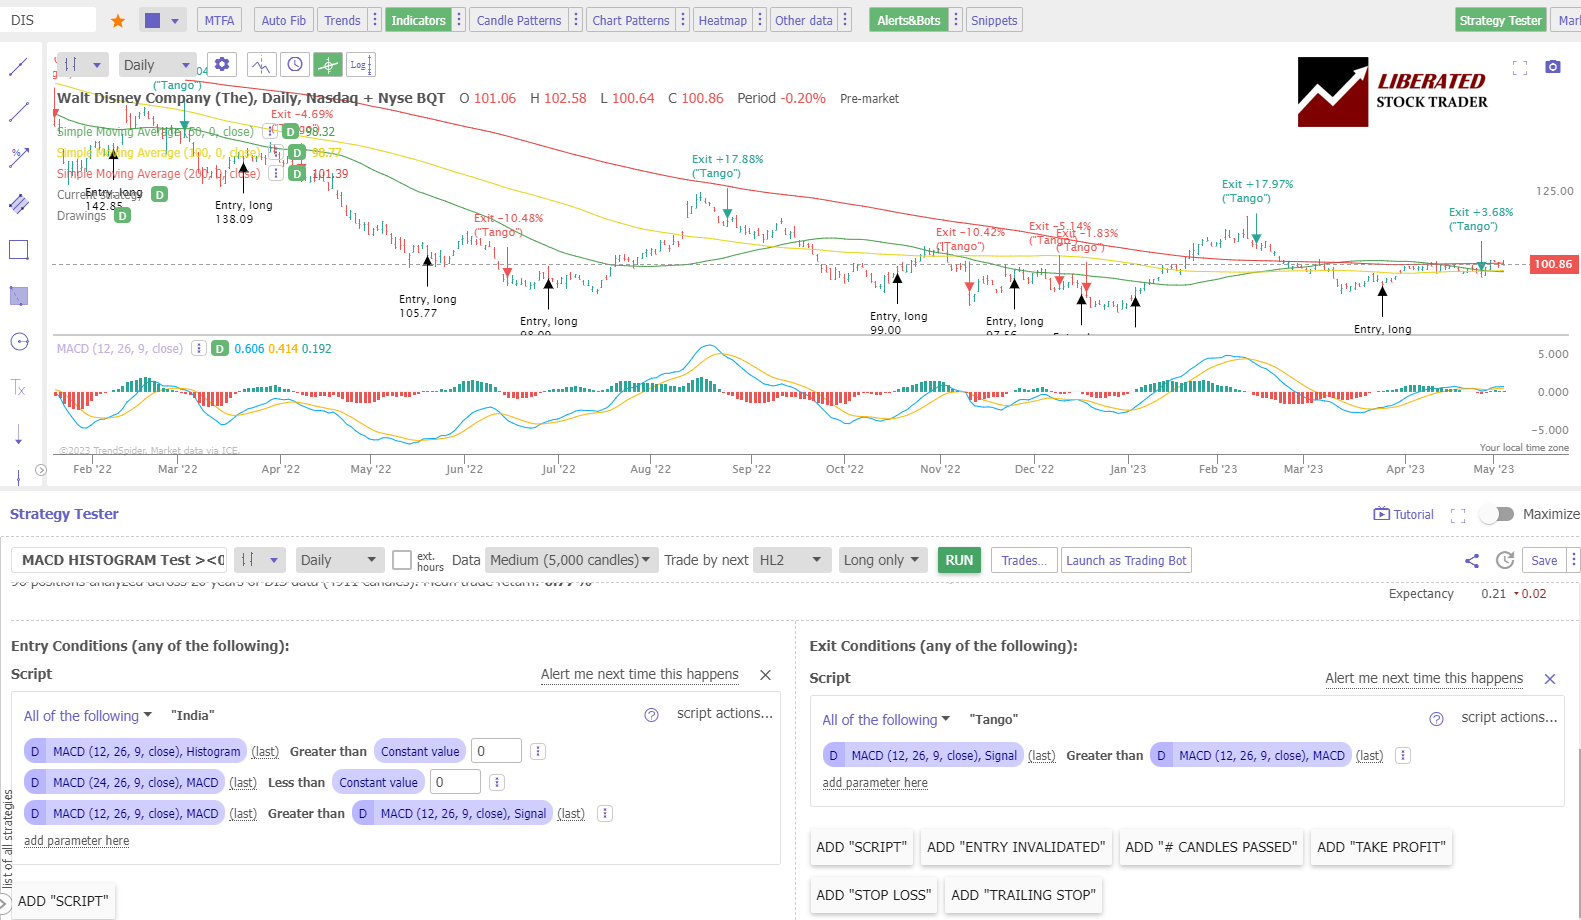Viewport: 1581px width, 920px height.
Task: Select the rectangle drawing tool
Action: (18, 249)
